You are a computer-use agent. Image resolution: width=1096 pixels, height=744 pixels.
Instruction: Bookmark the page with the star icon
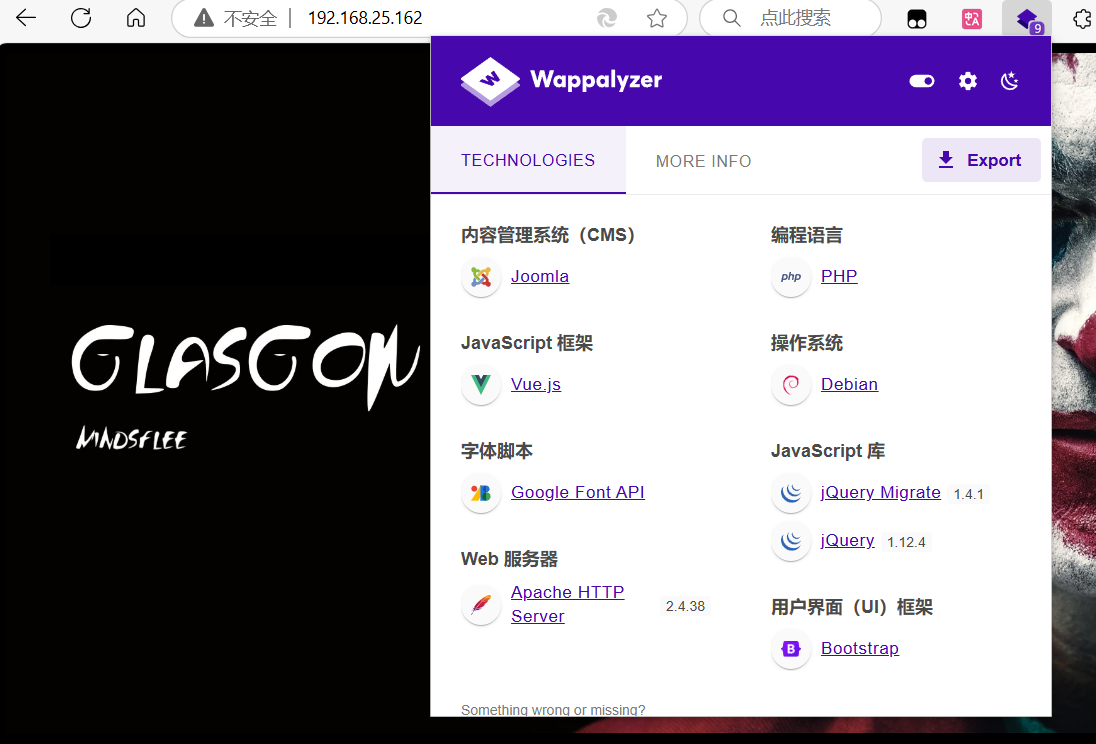coord(656,18)
